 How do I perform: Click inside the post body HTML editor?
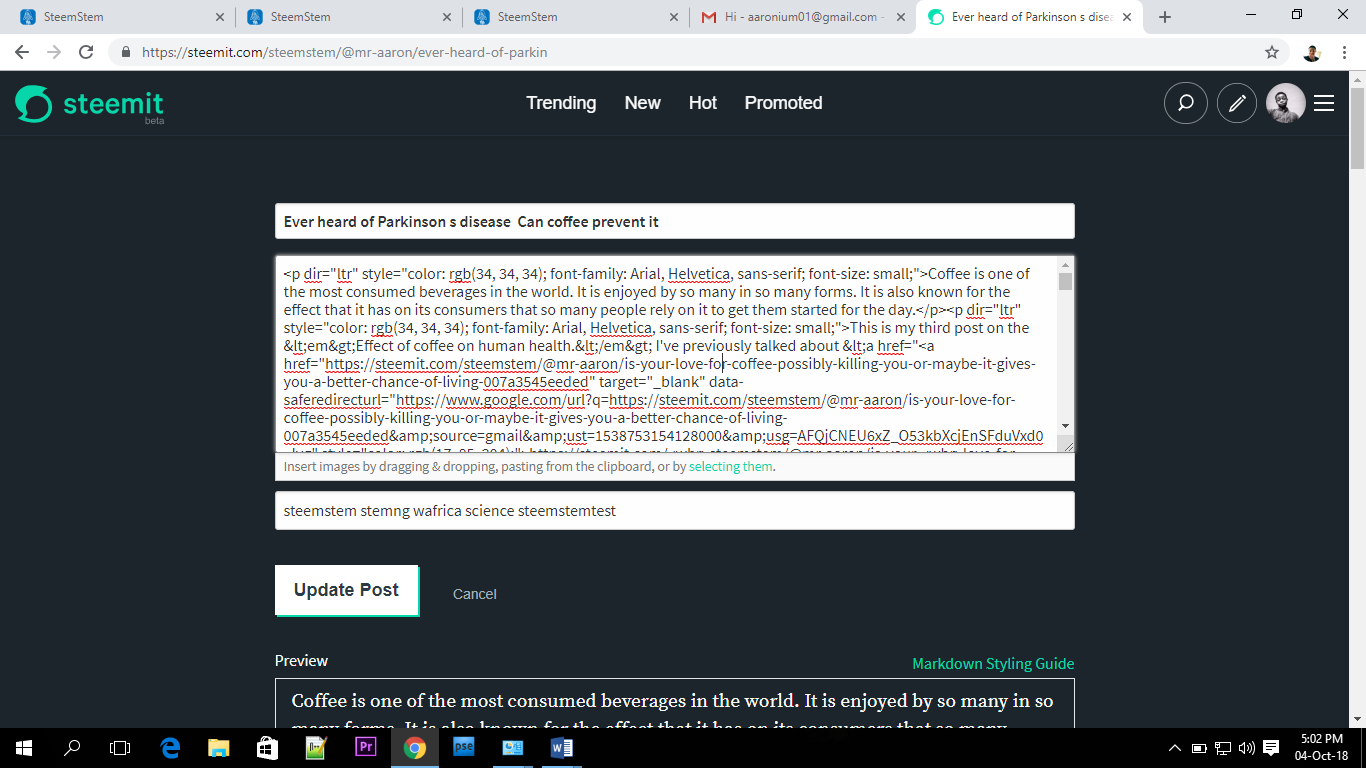[666, 354]
